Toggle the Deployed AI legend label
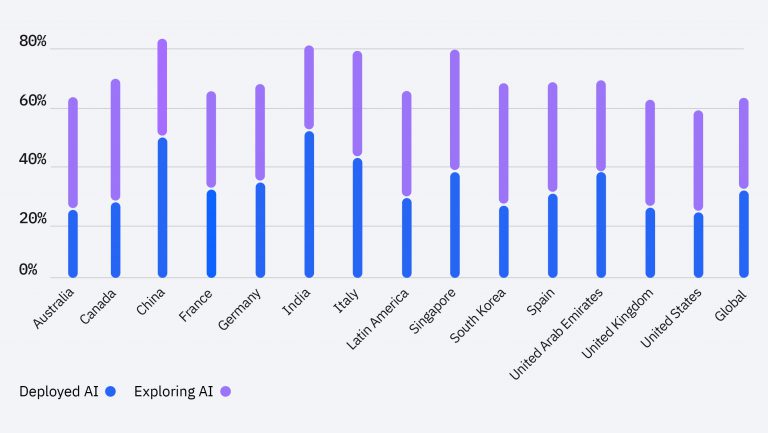This screenshot has height=433, width=768. [59, 391]
